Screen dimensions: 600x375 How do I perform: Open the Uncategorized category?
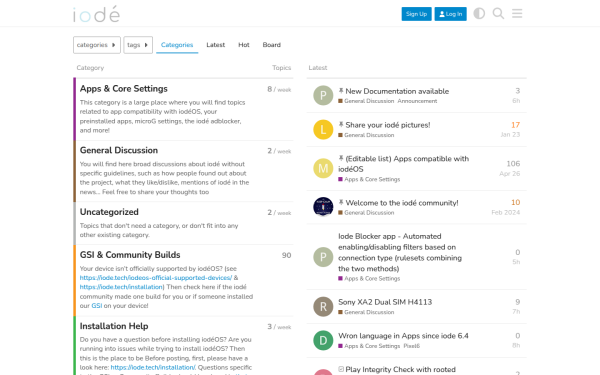pyautogui.click(x=109, y=212)
